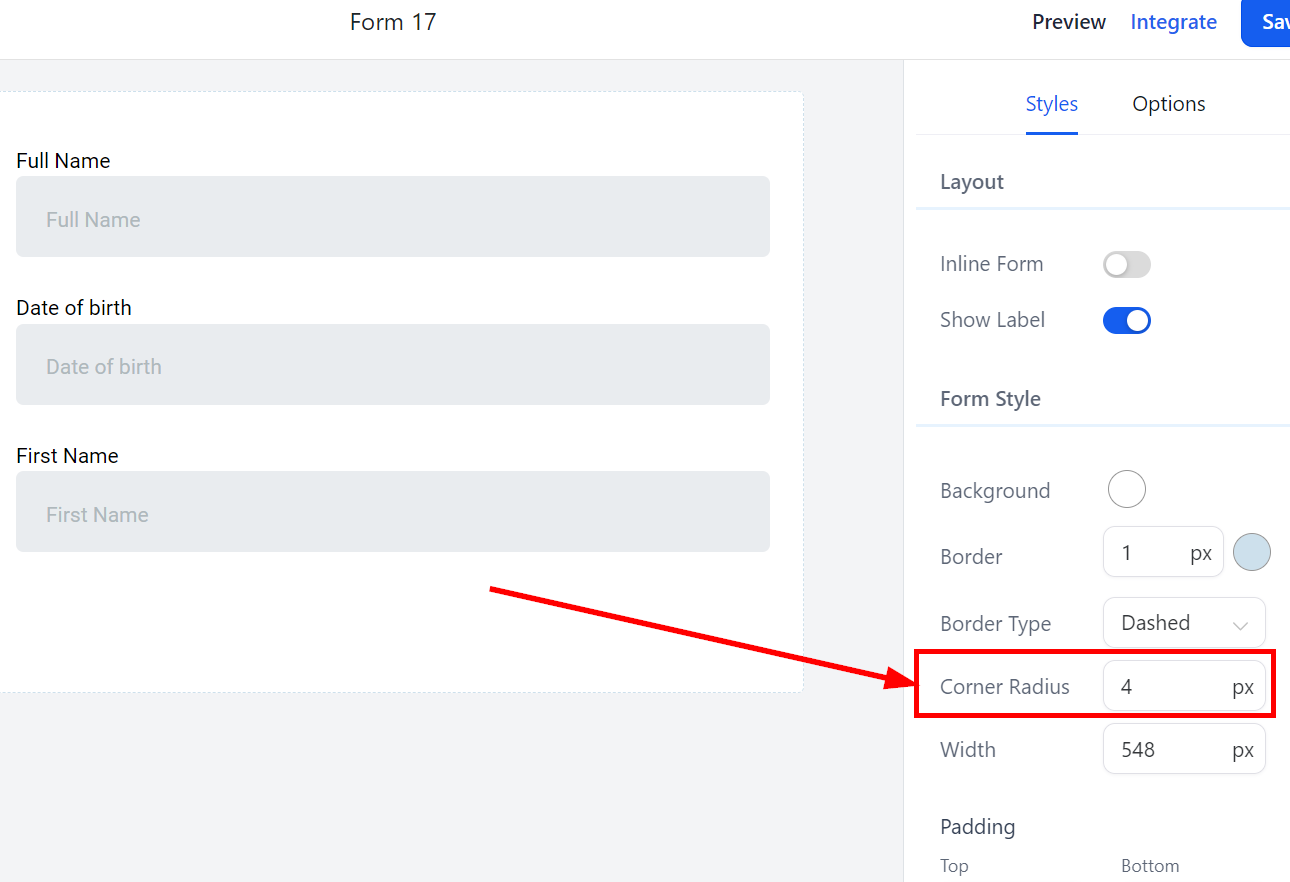Switch to the Styles tab

pyautogui.click(x=1051, y=104)
